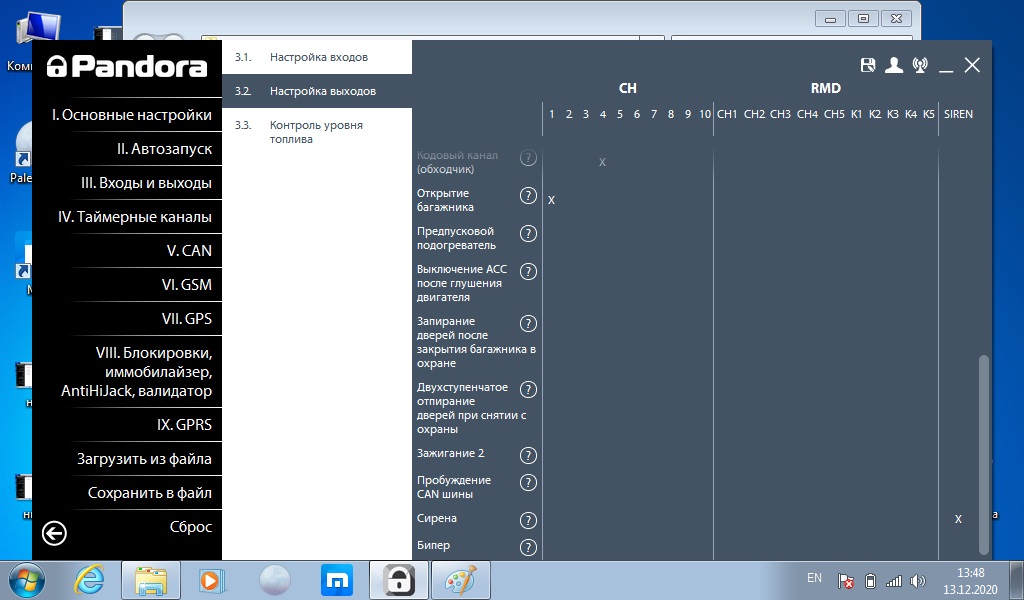Viewport: 1024px width, 600px height.
Task: Click help icon for Зажигание 2
Action: 528,456
